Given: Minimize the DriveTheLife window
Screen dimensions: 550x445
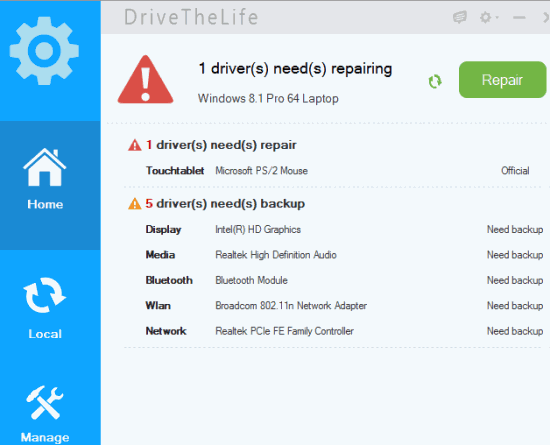Looking at the screenshot, I should click(519, 17).
